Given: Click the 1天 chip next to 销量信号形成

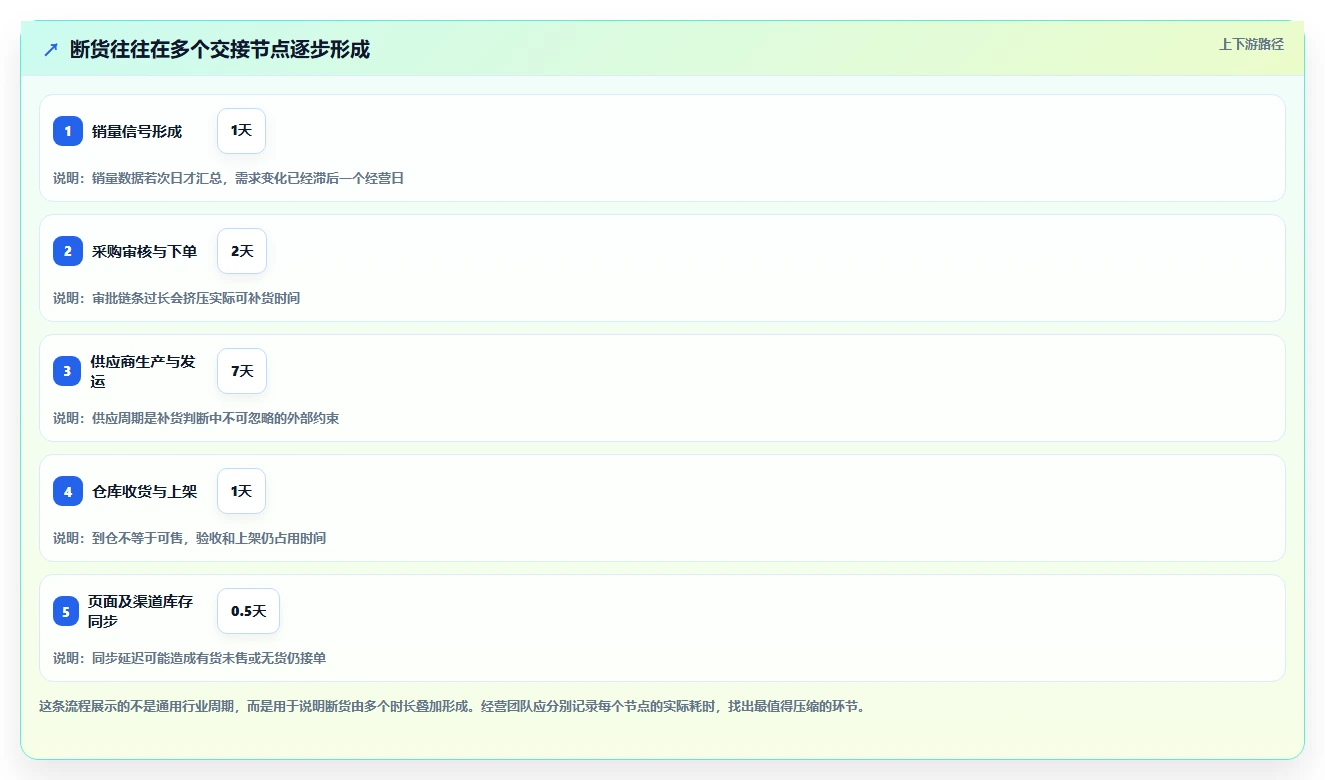Looking at the screenshot, I should 241,131.
